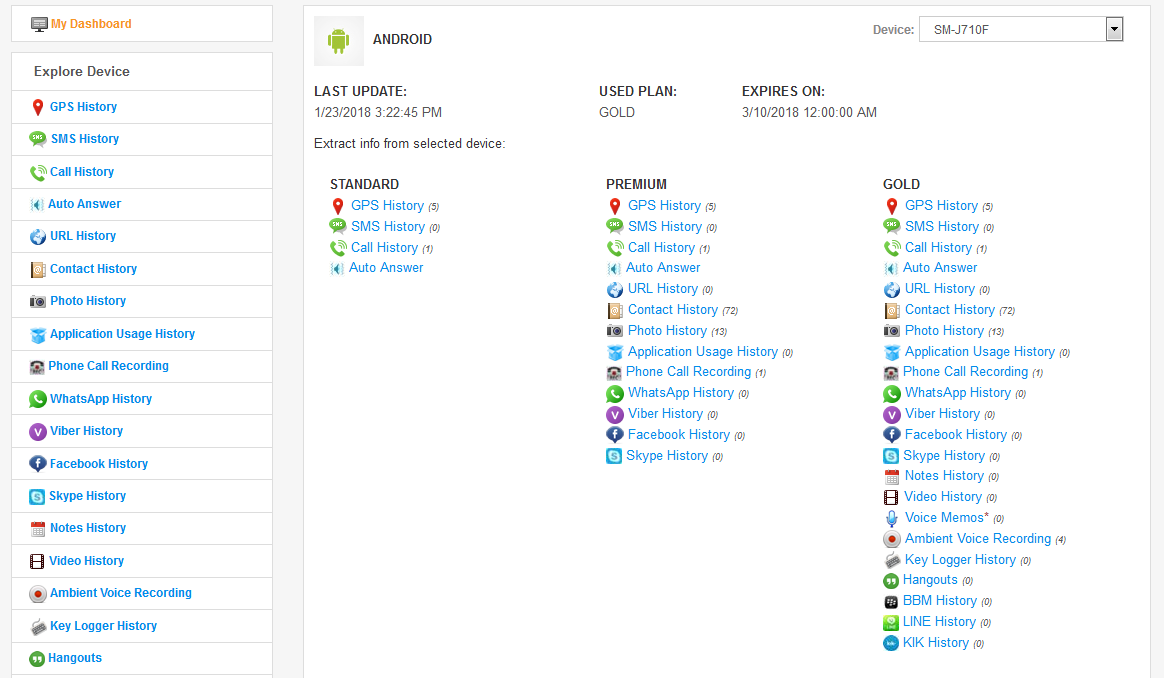Open URL History under GOLD plan

940,288
